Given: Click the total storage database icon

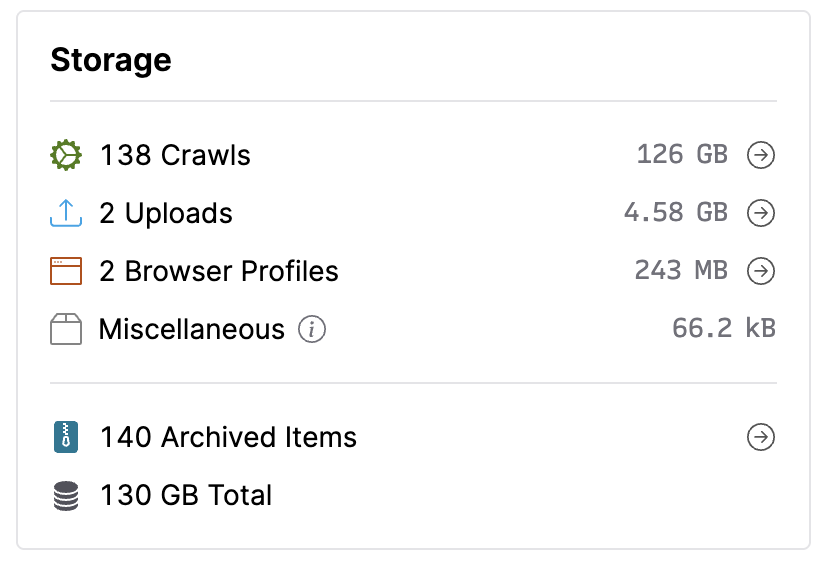Looking at the screenshot, I should pos(65,495).
